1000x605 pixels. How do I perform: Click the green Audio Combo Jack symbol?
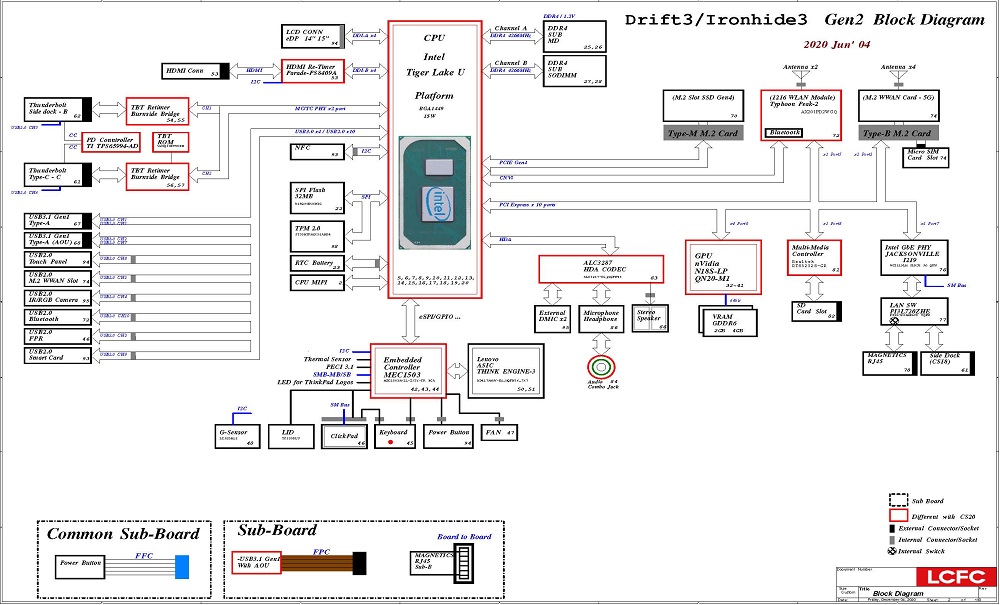click(x=601, y=367)
